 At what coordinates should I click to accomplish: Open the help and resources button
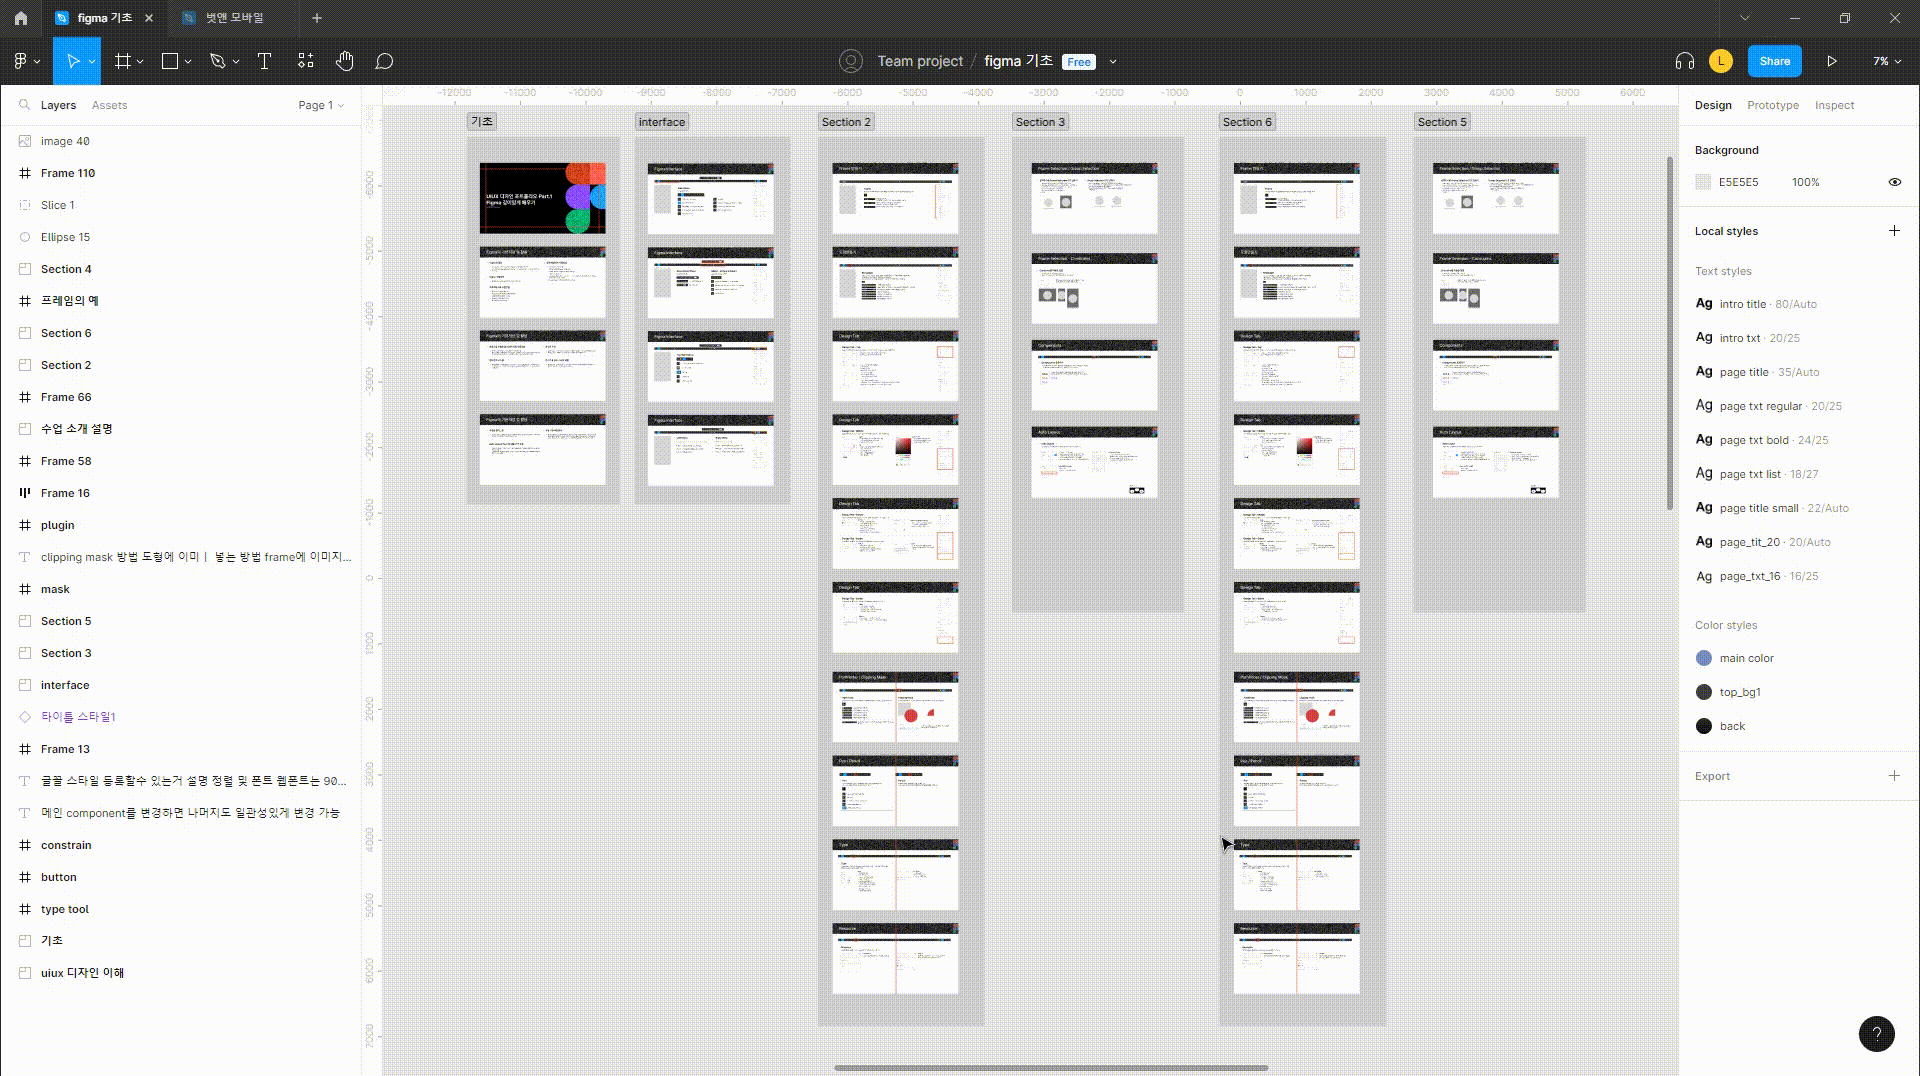point(1876,1034)
